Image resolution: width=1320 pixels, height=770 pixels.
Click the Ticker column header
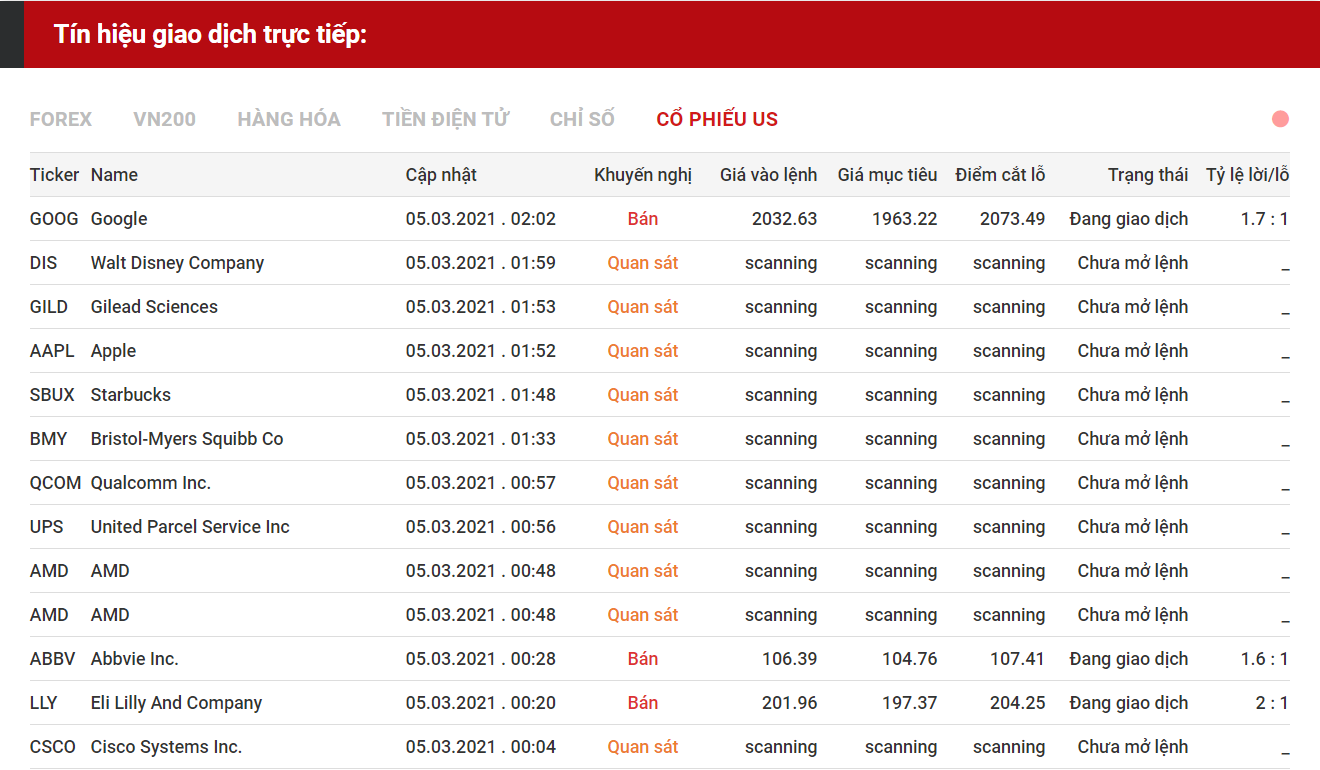pyautogui.click(x=54, y=175)
